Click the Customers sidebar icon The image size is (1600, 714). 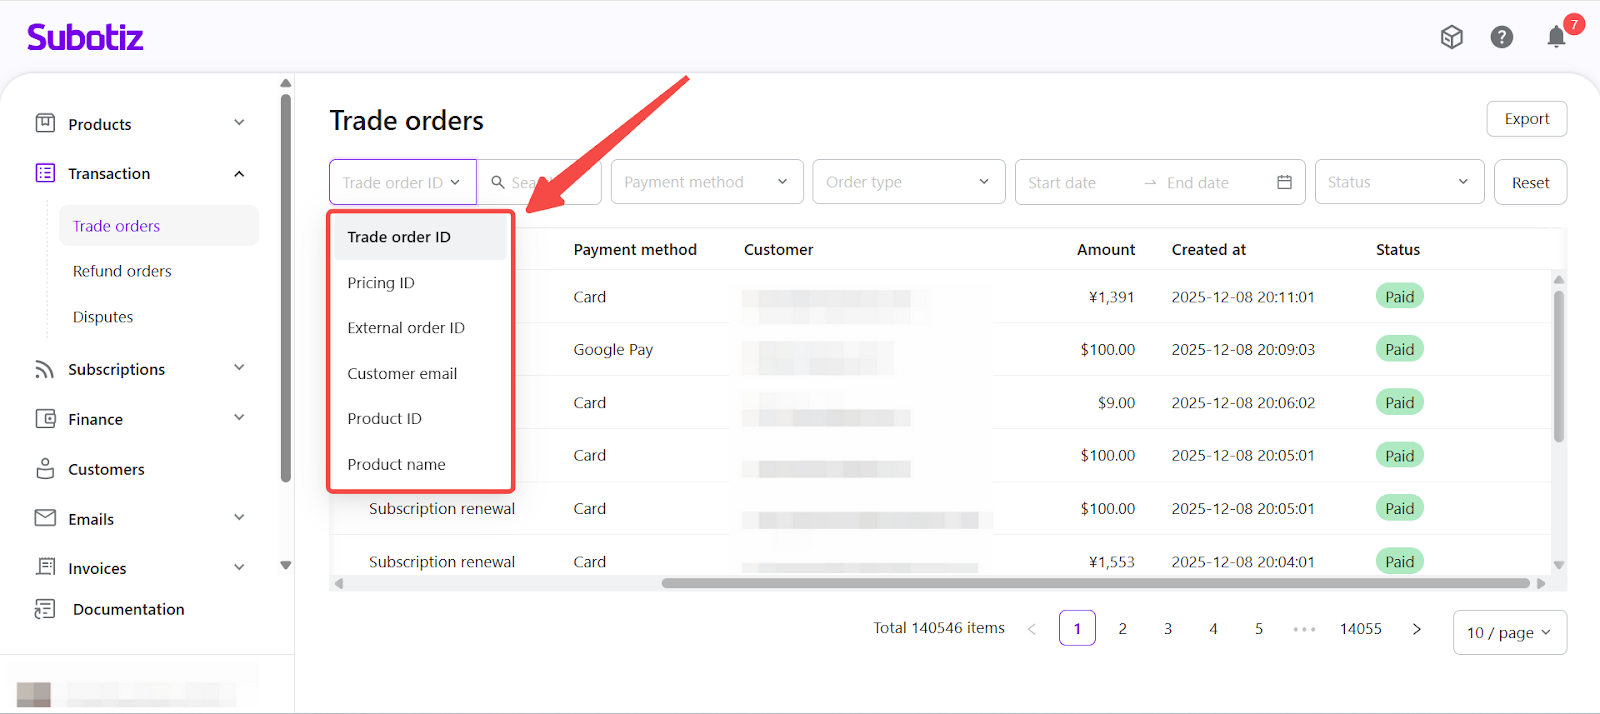(45, 469)
